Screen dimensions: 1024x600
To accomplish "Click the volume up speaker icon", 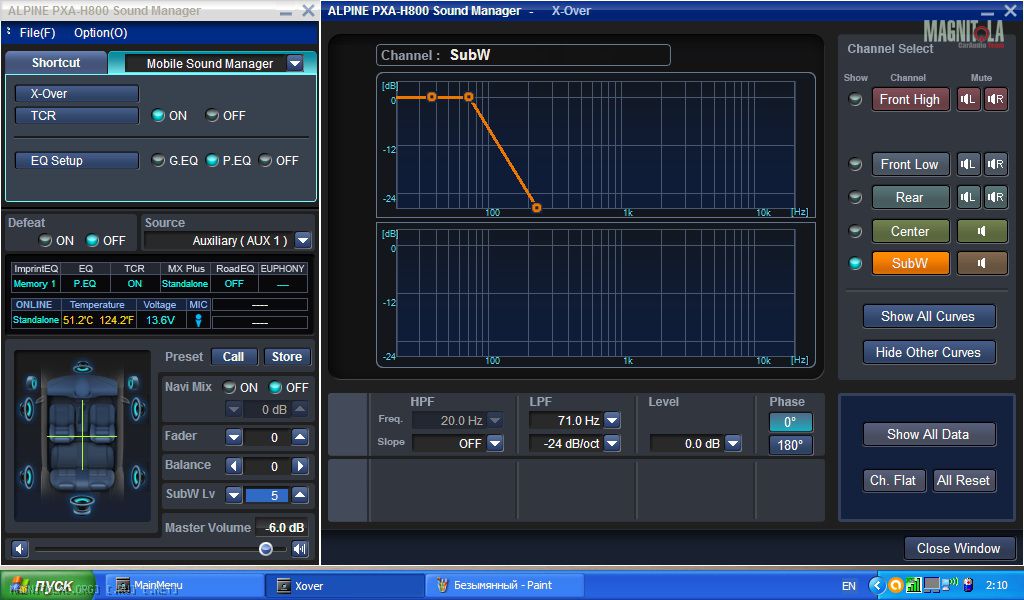I will [300, 548].
